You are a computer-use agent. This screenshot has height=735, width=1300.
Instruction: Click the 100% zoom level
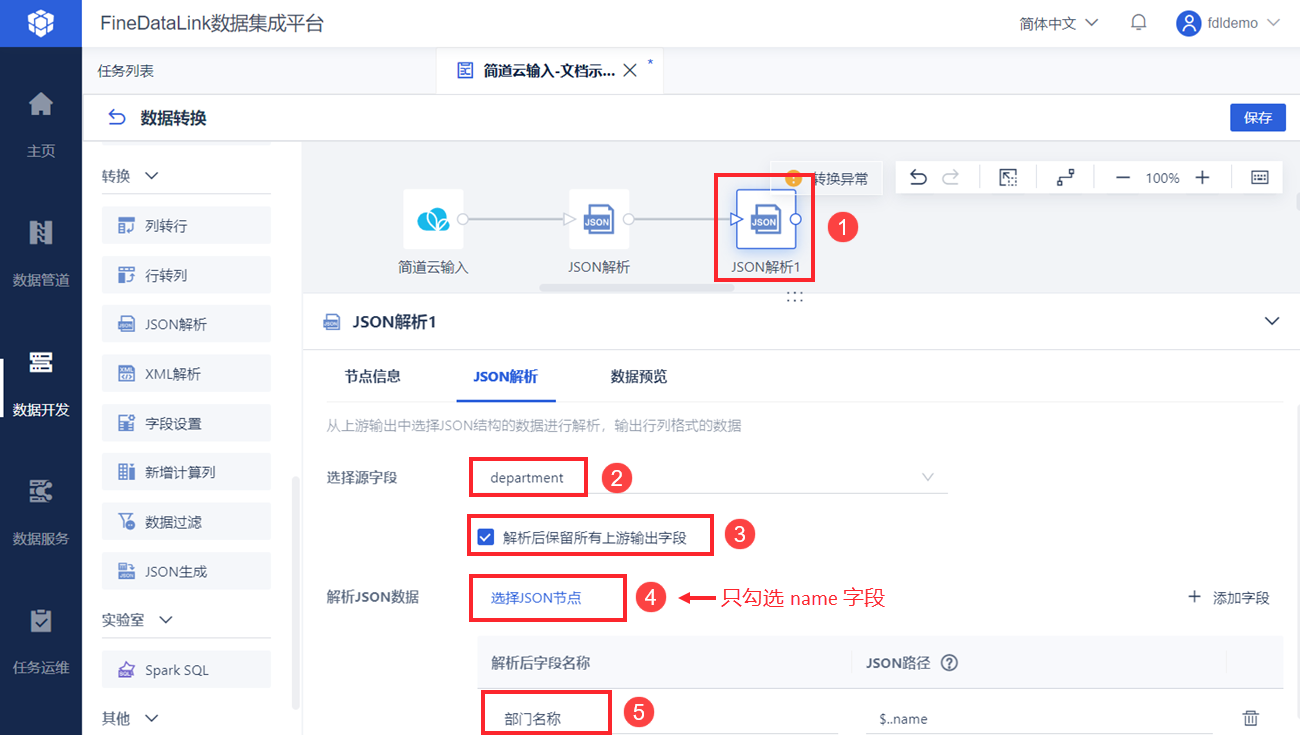click(x=1162, y=178)
